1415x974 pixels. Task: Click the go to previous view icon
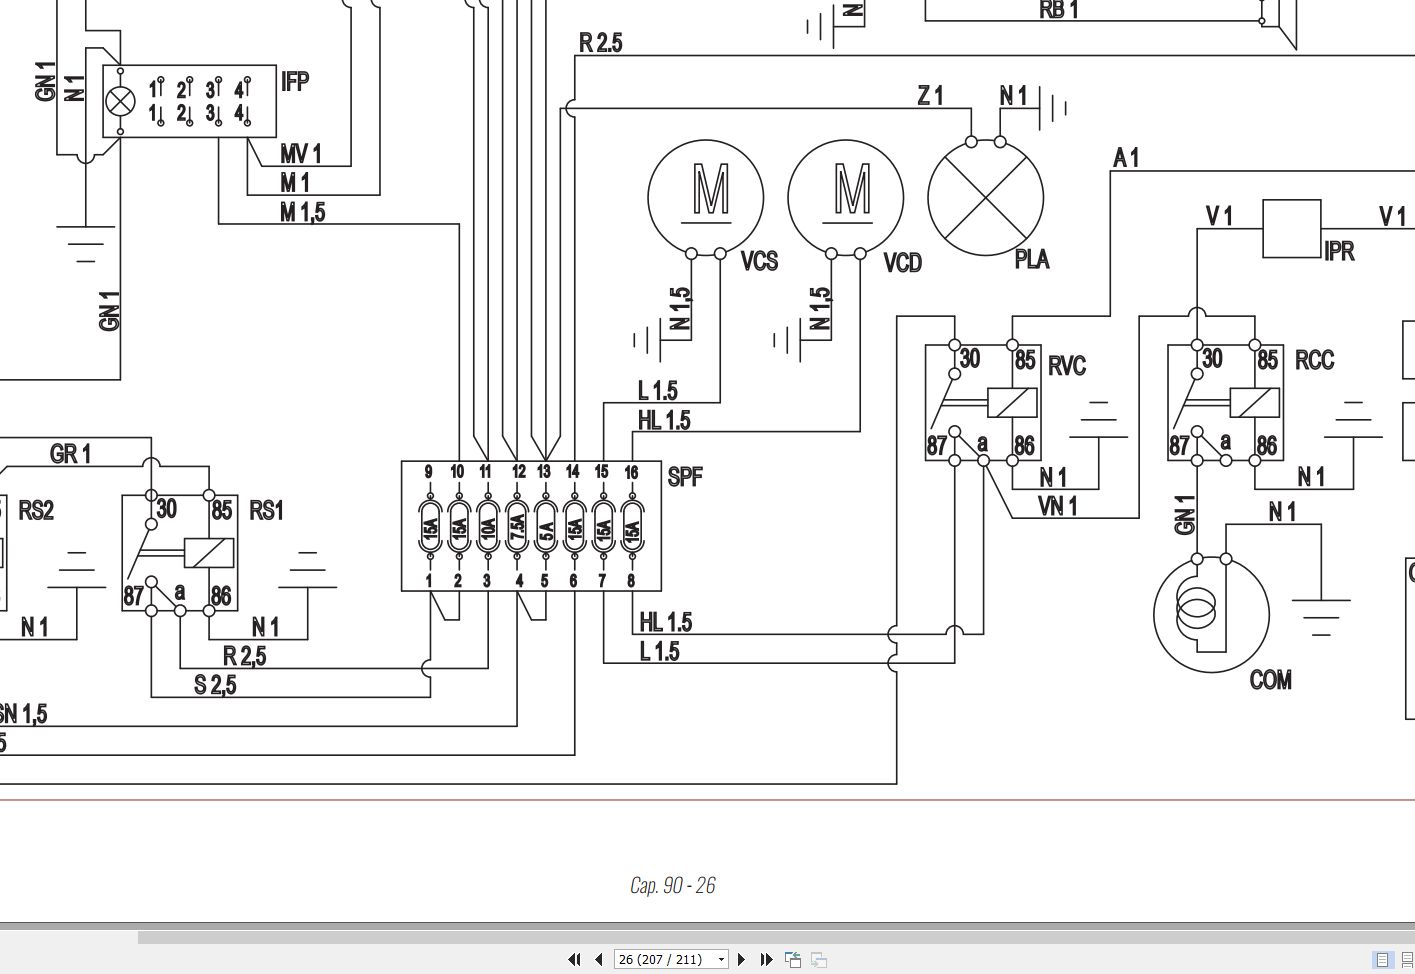click(793, 960)
